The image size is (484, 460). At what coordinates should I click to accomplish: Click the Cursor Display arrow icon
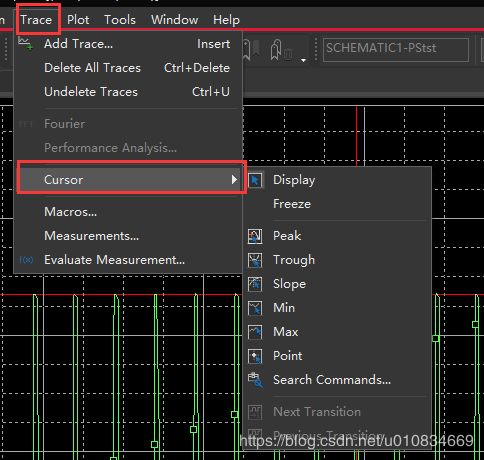255,180
